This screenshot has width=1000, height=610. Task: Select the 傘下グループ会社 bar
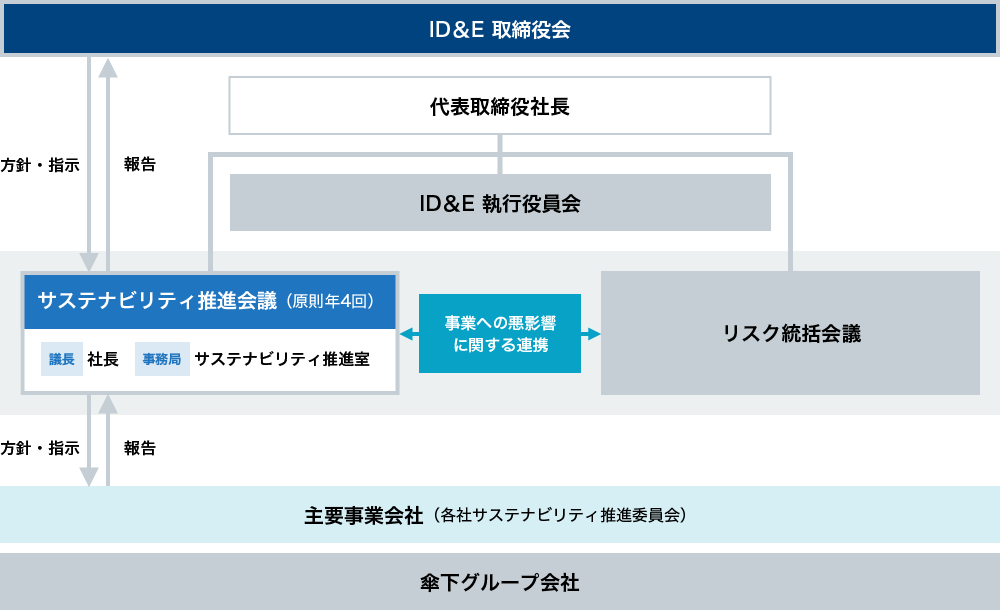[500, 582]
